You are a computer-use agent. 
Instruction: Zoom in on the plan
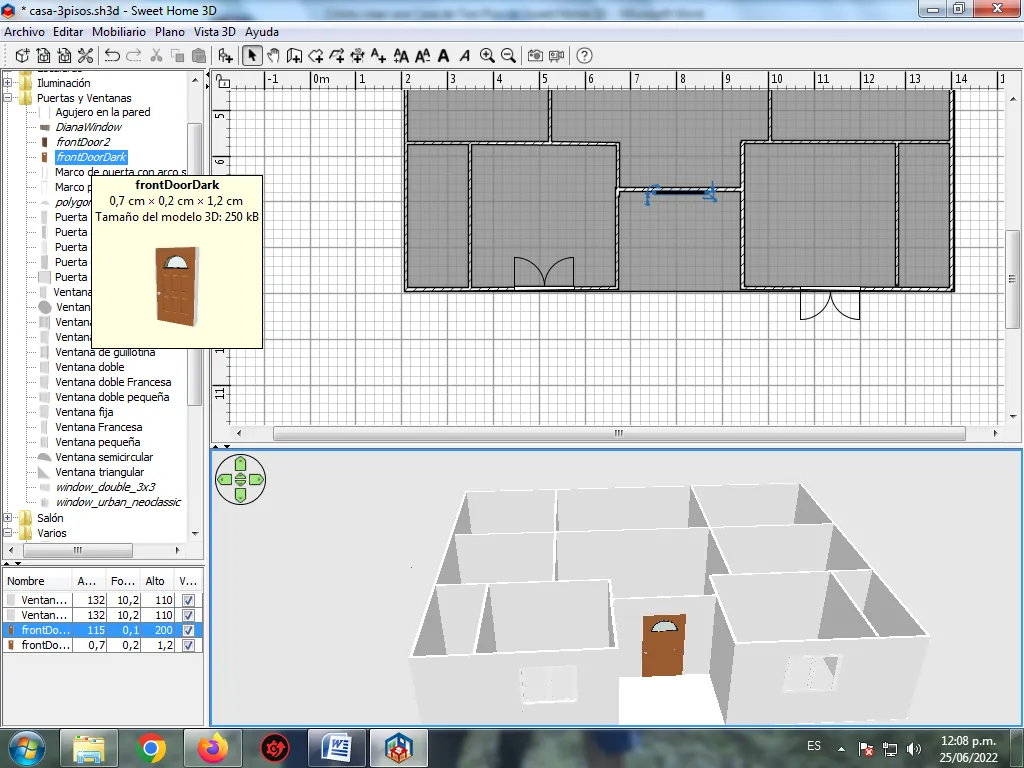(x=487, y=56)
